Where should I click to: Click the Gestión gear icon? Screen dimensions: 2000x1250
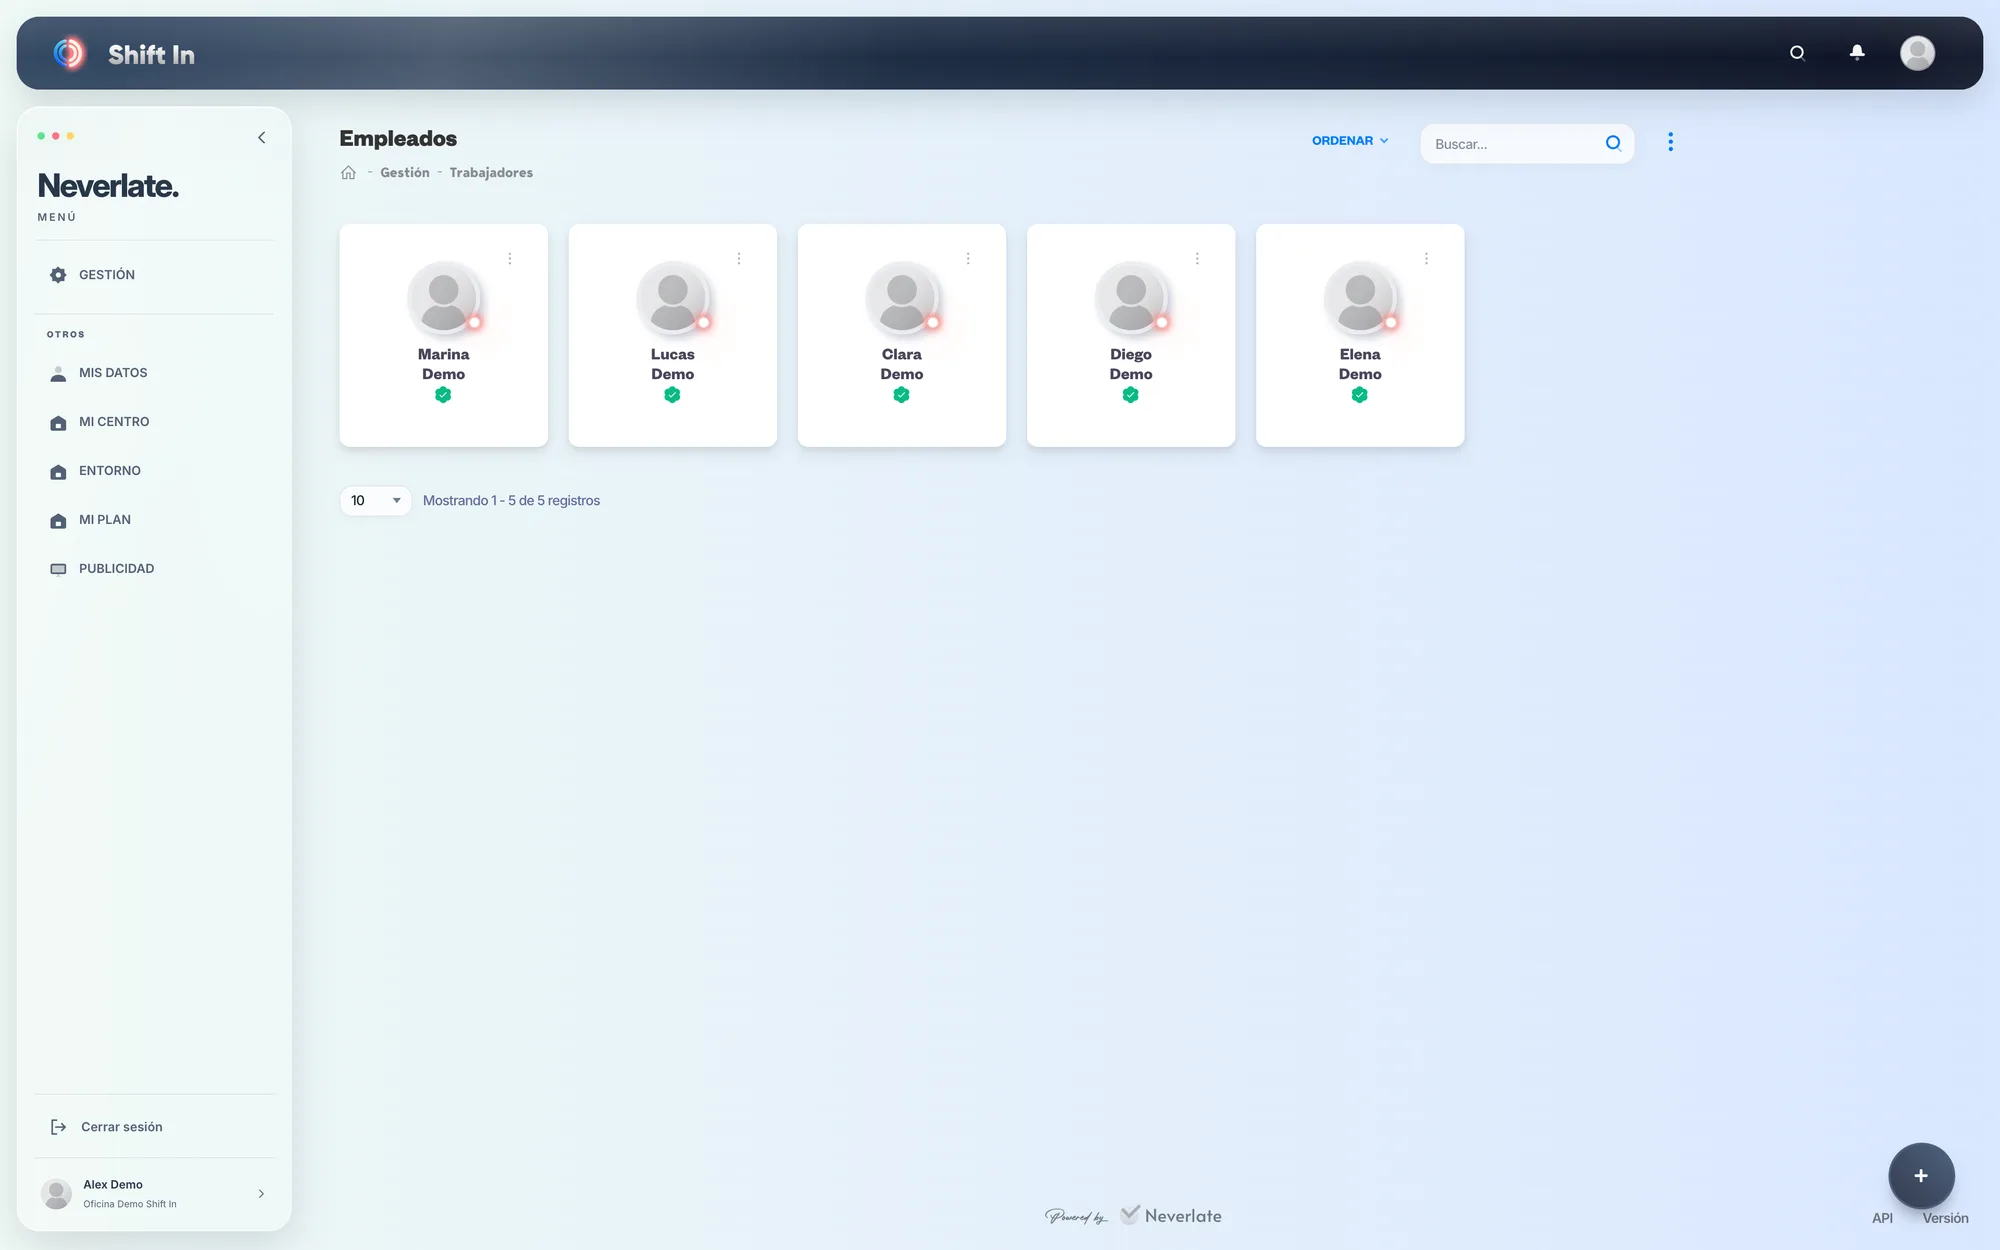(x=58, y=275)
